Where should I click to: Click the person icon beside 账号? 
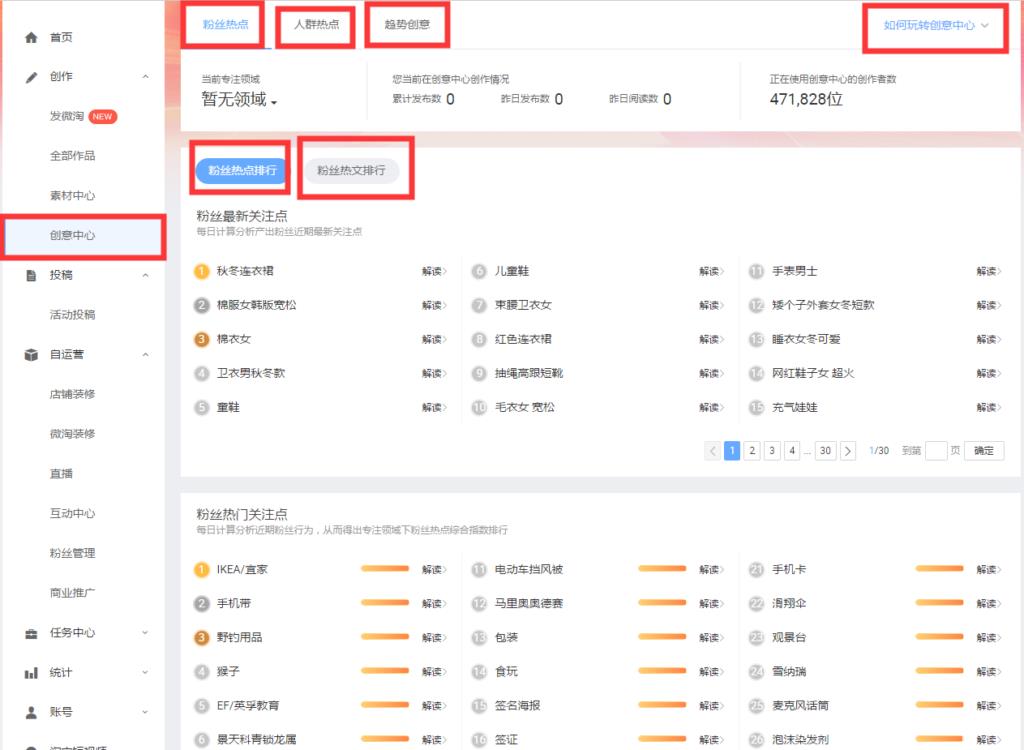click(31, 712)
